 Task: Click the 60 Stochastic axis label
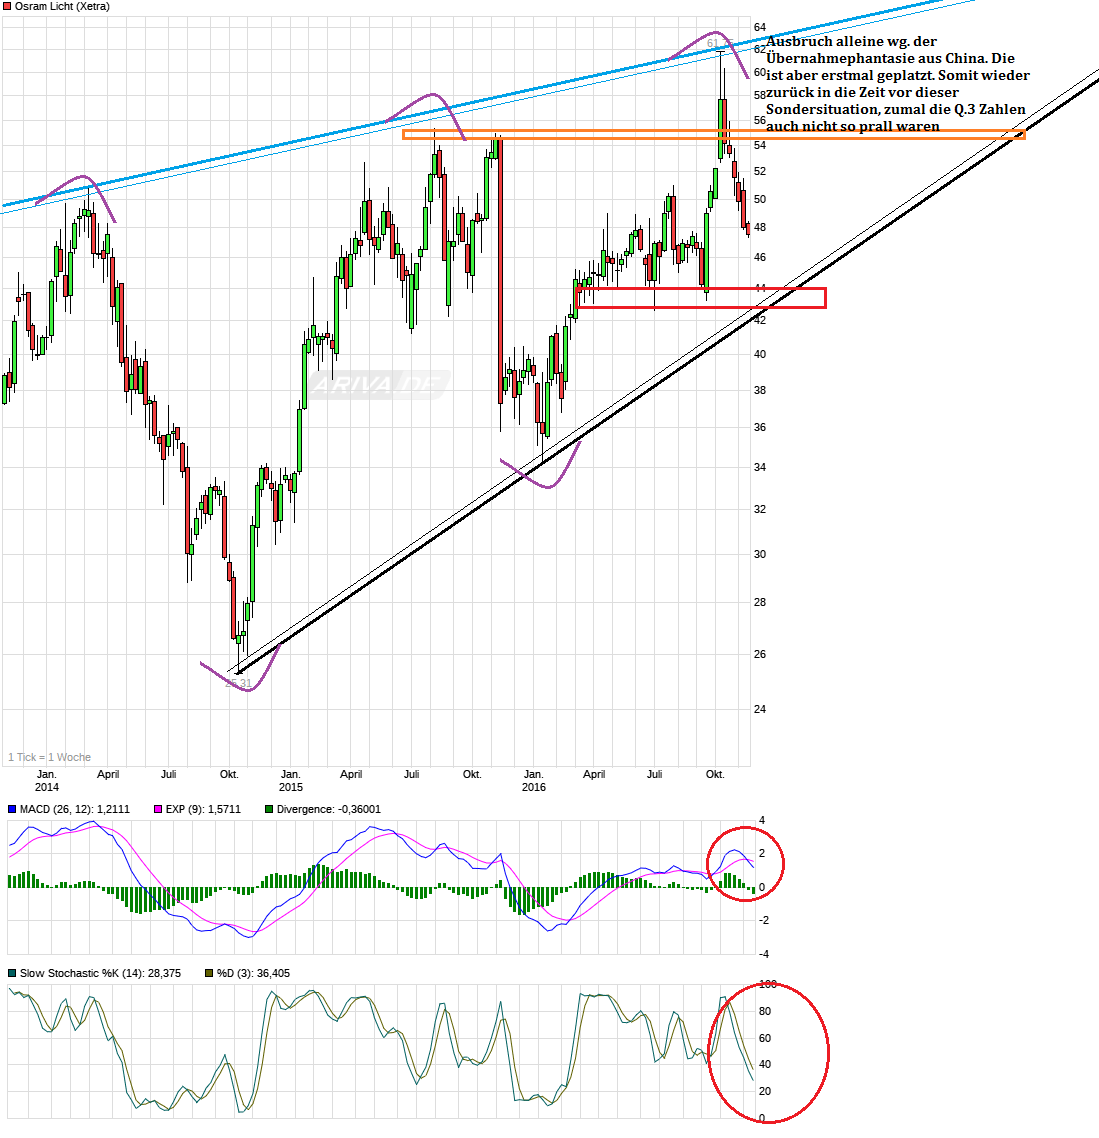point(765,1039)
